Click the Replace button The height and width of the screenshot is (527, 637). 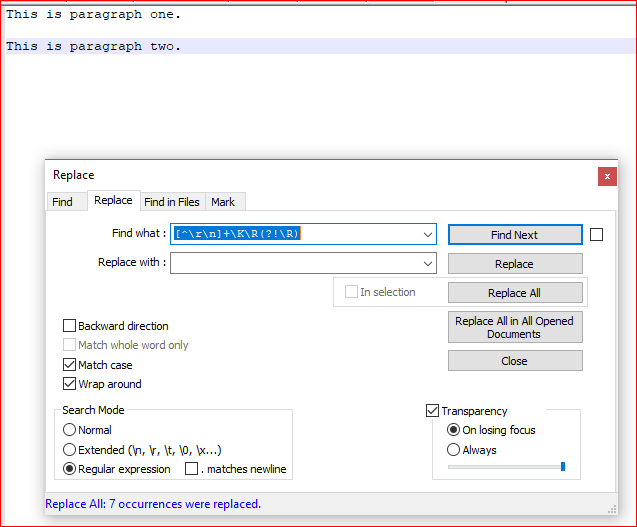coord(515,264)
